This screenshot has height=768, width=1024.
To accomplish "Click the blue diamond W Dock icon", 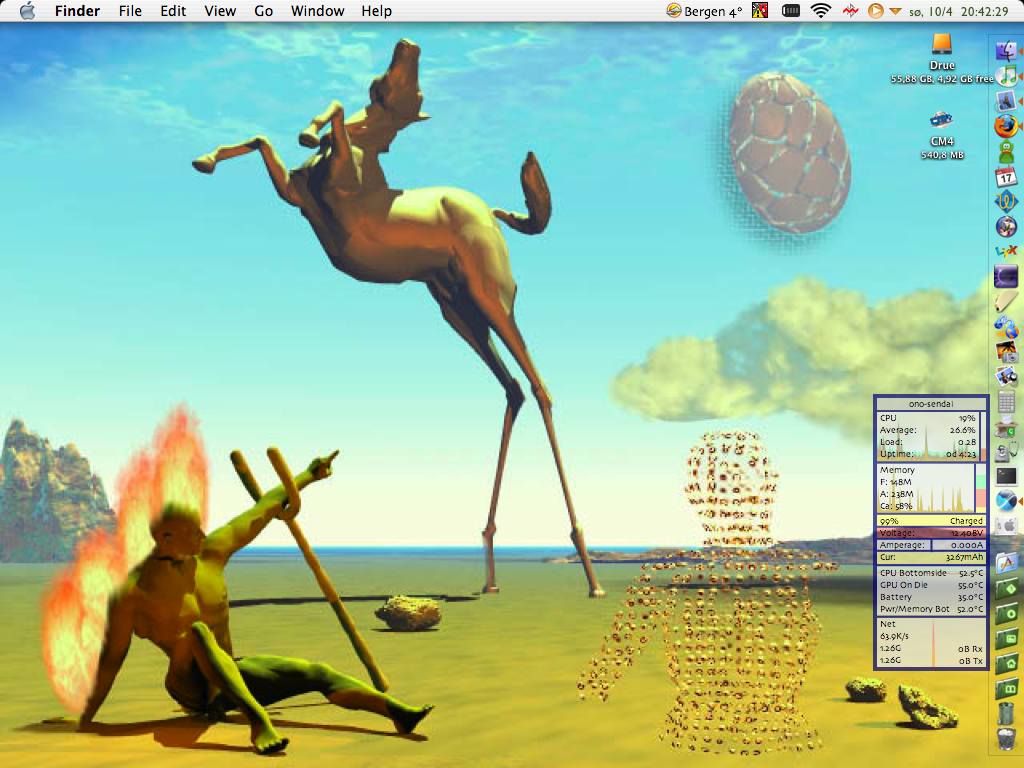I will coord(1006,201).
